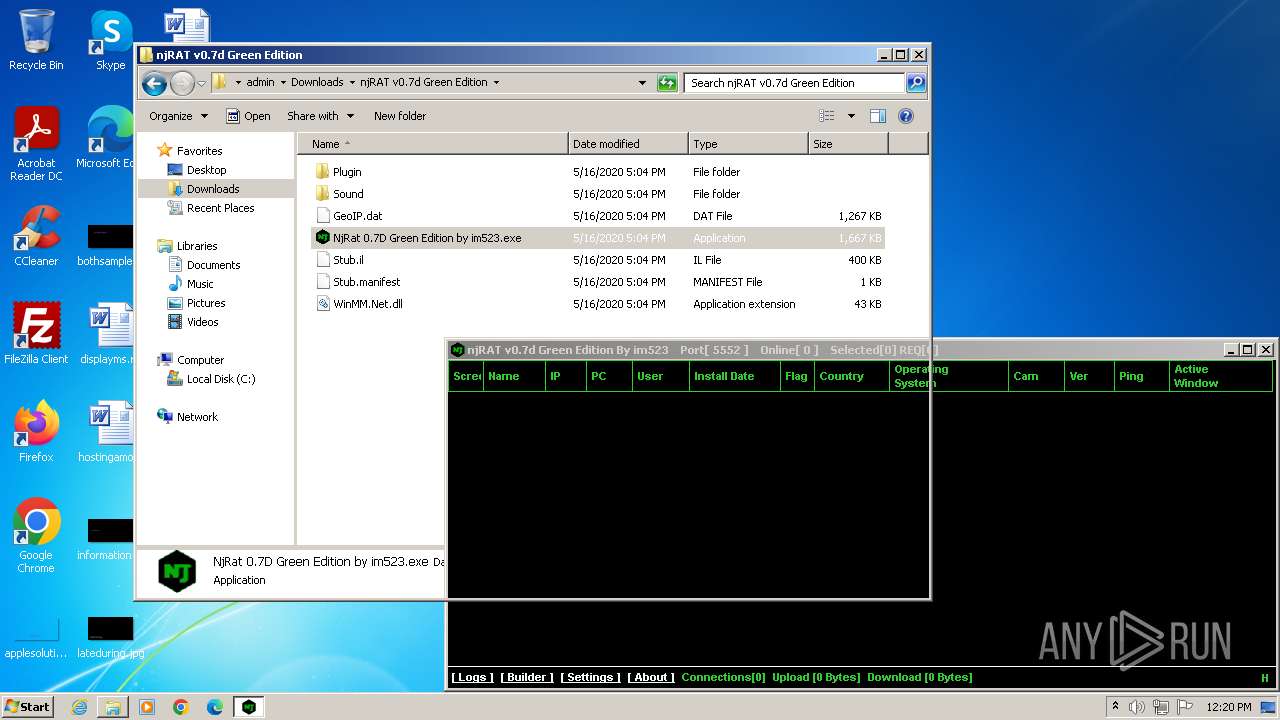
Task: Launch CCleaner from the desktop
Action: [36, 236]
